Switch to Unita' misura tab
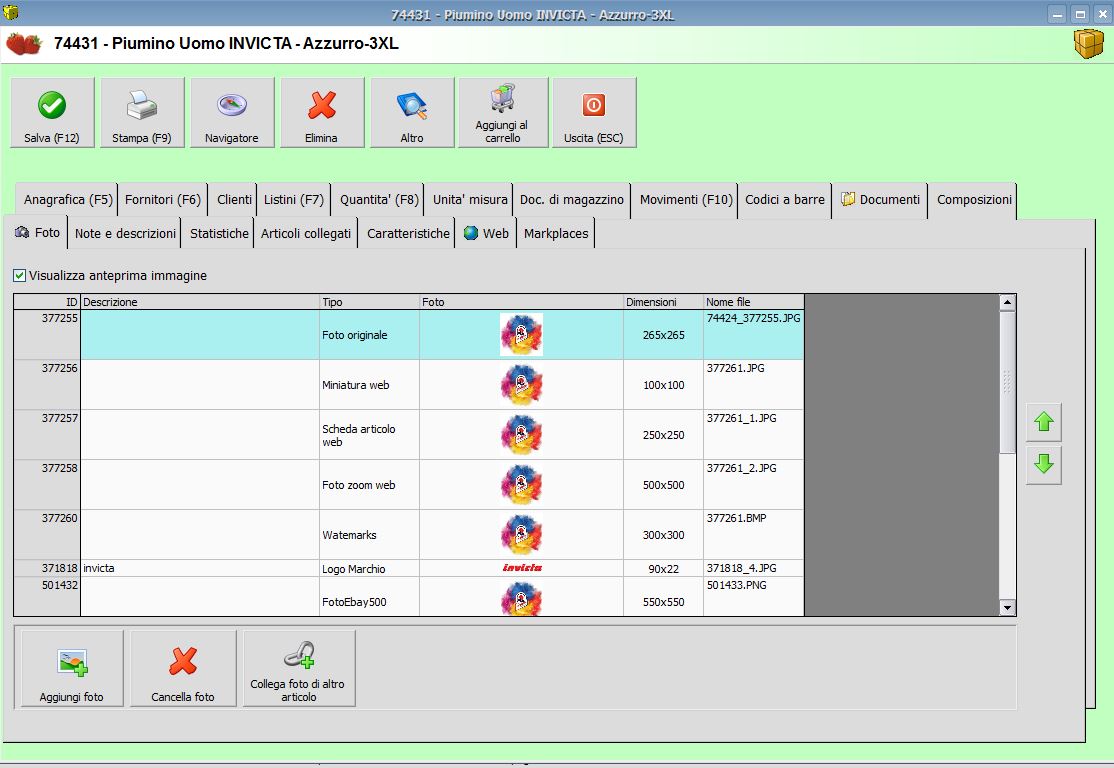Screen dimensions: 1114x768 pos(470,200)
